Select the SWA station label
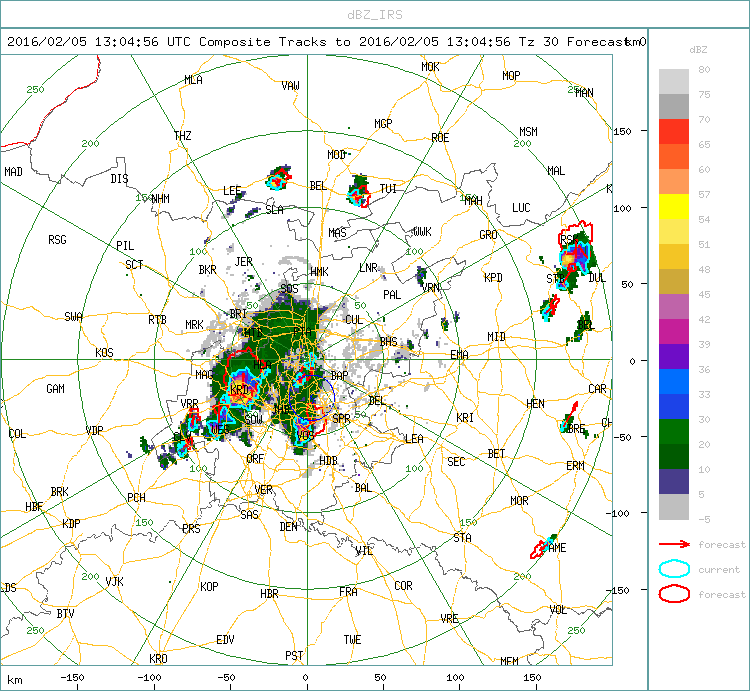Image resolution: width=750 pixels, height=691 pixels. [x=74, y=317]
